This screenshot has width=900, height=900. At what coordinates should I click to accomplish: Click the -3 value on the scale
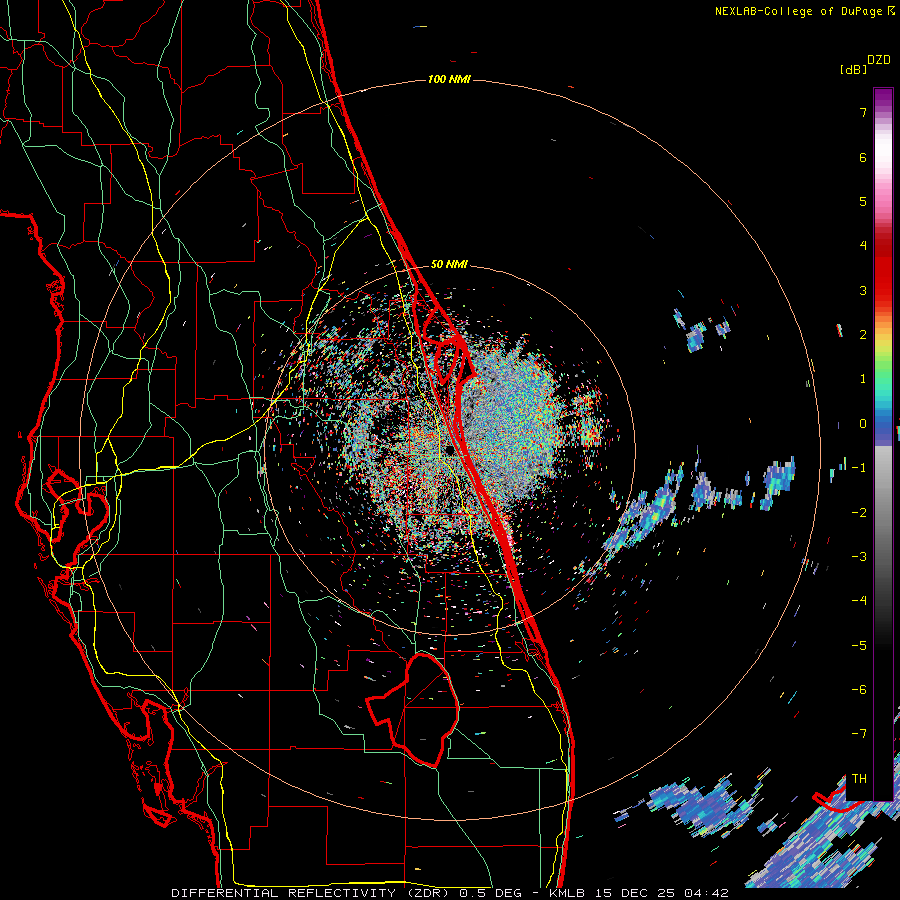point(859,557)
